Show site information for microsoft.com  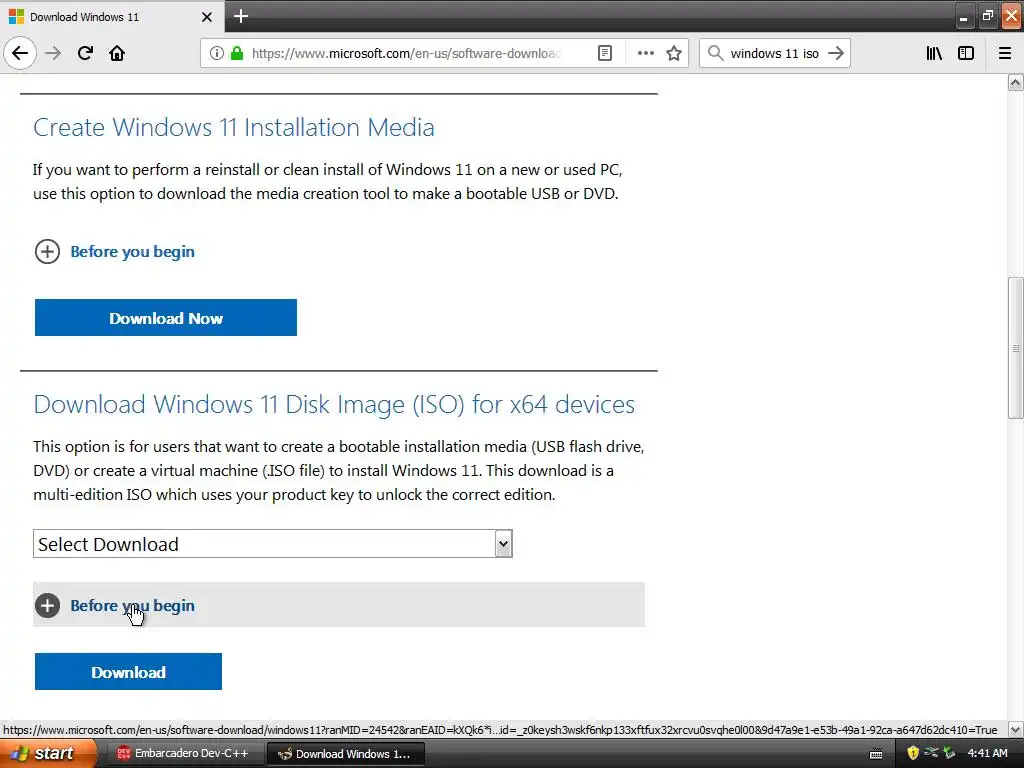pos(217,53)
